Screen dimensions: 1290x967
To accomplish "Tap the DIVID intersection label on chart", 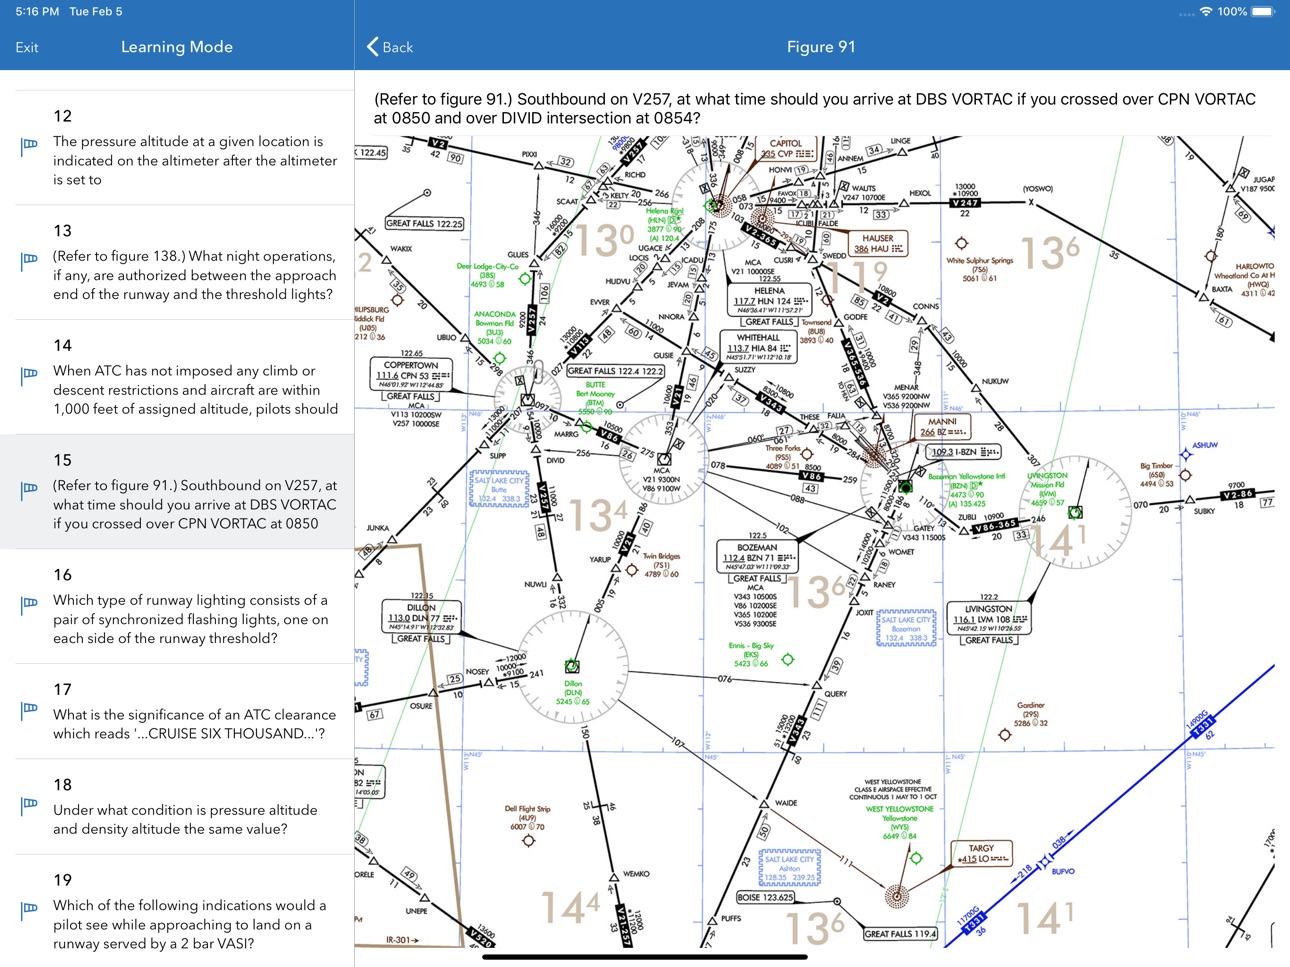I will coord(555,460).
